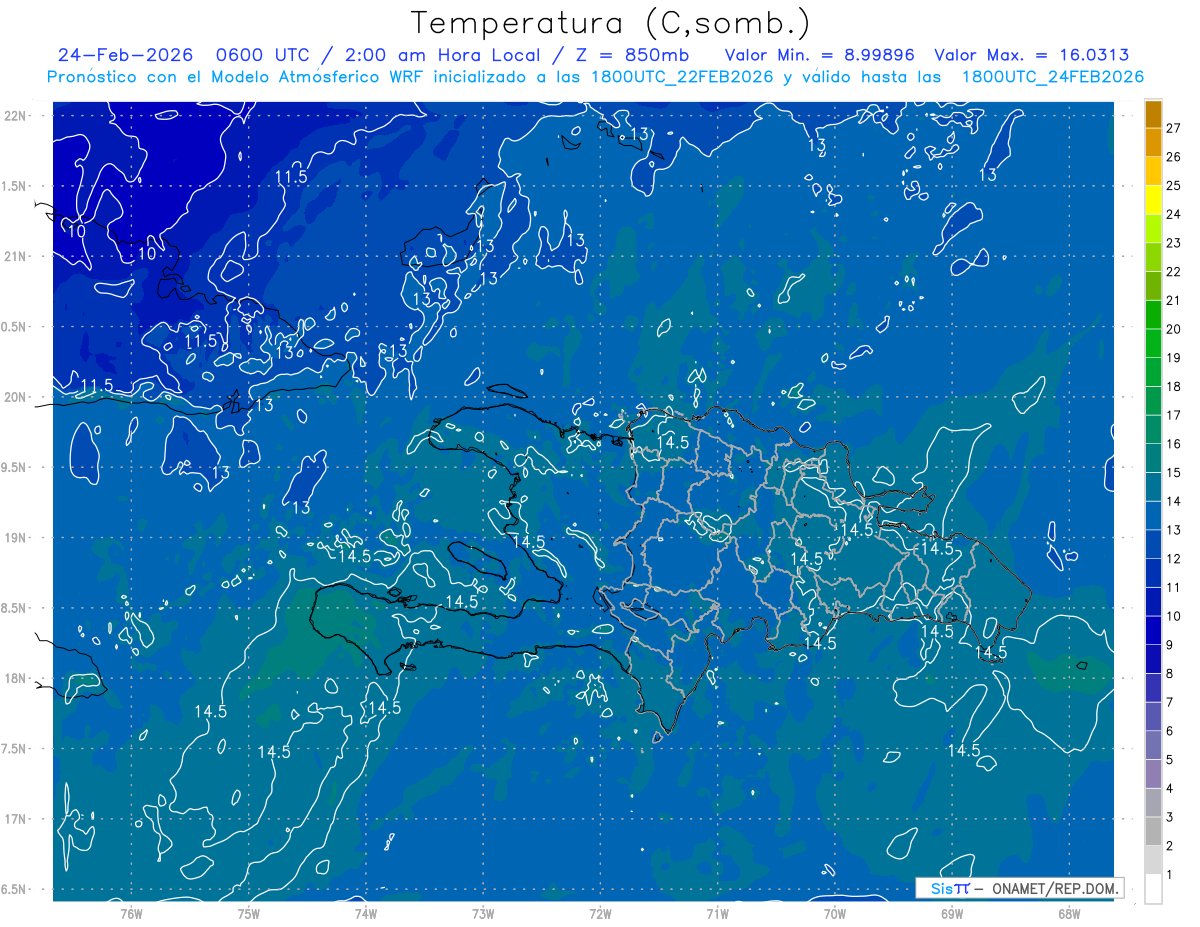Click the '17N' latitude axis label
The height and width of the screenshot is (927, 1200).
(x=14, y=820)
